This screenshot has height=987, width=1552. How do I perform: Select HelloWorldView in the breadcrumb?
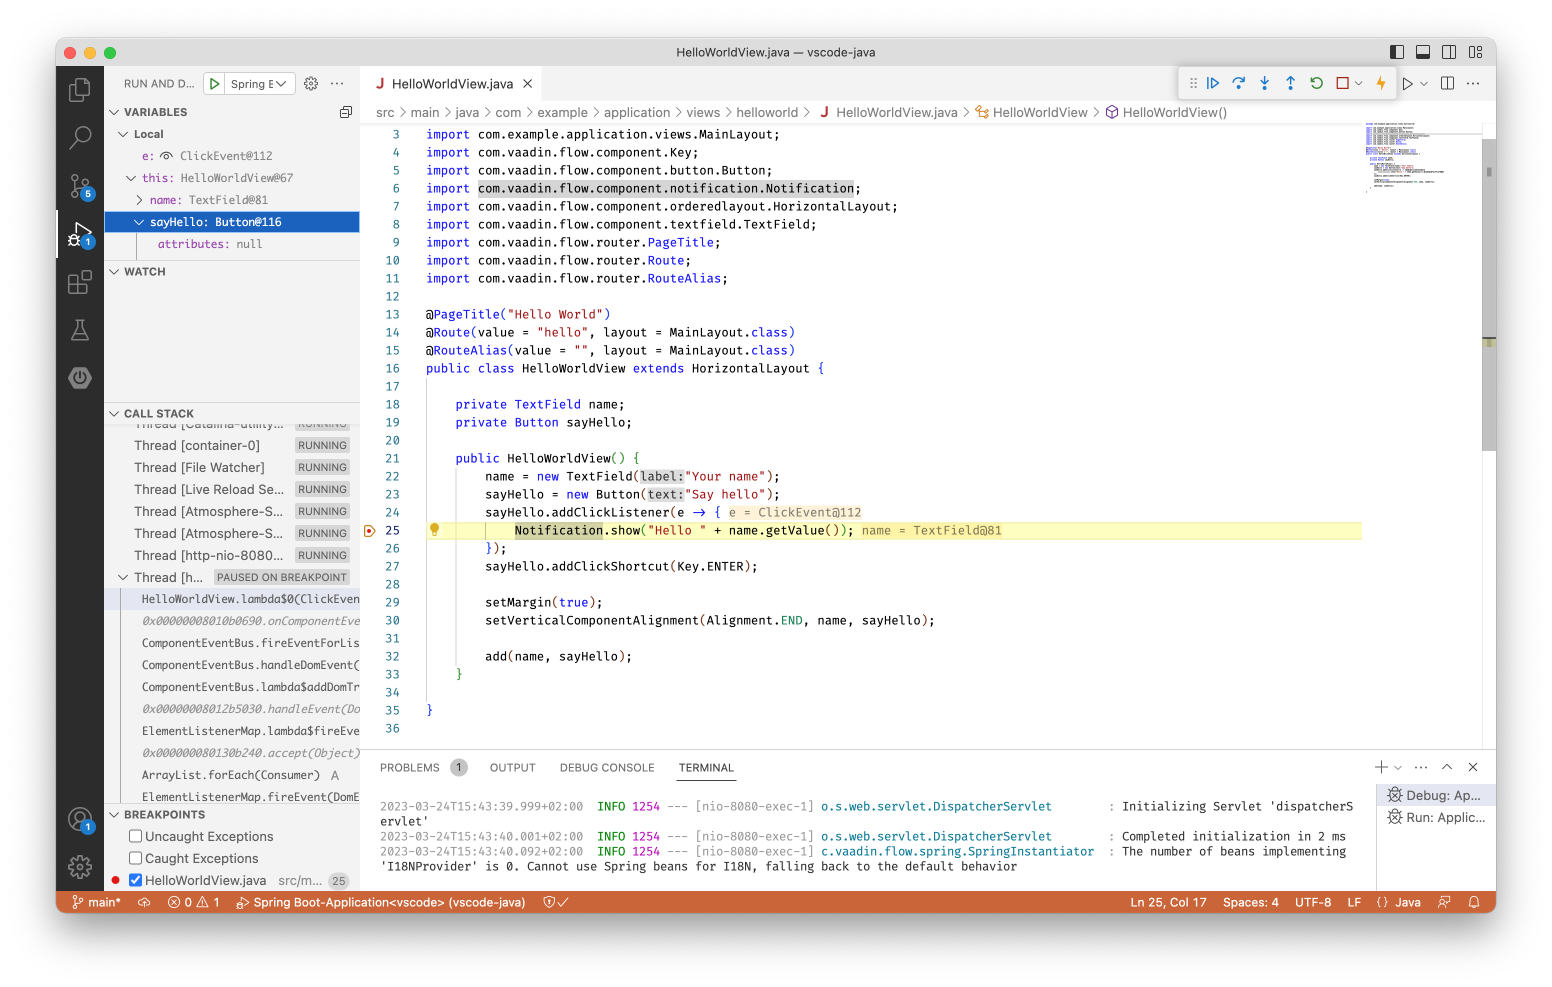(1040, 112)
